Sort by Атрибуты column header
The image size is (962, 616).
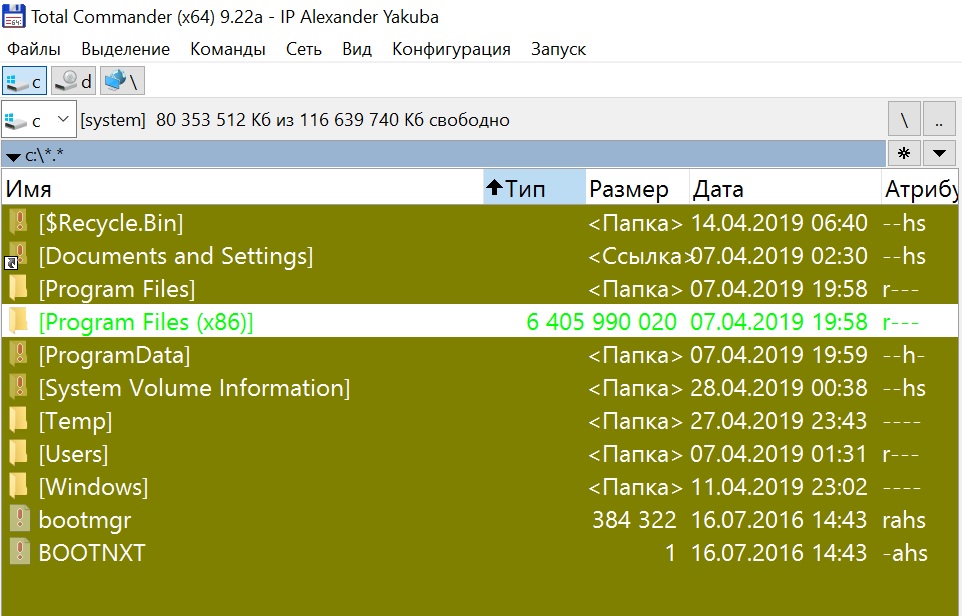click(920, 188)
